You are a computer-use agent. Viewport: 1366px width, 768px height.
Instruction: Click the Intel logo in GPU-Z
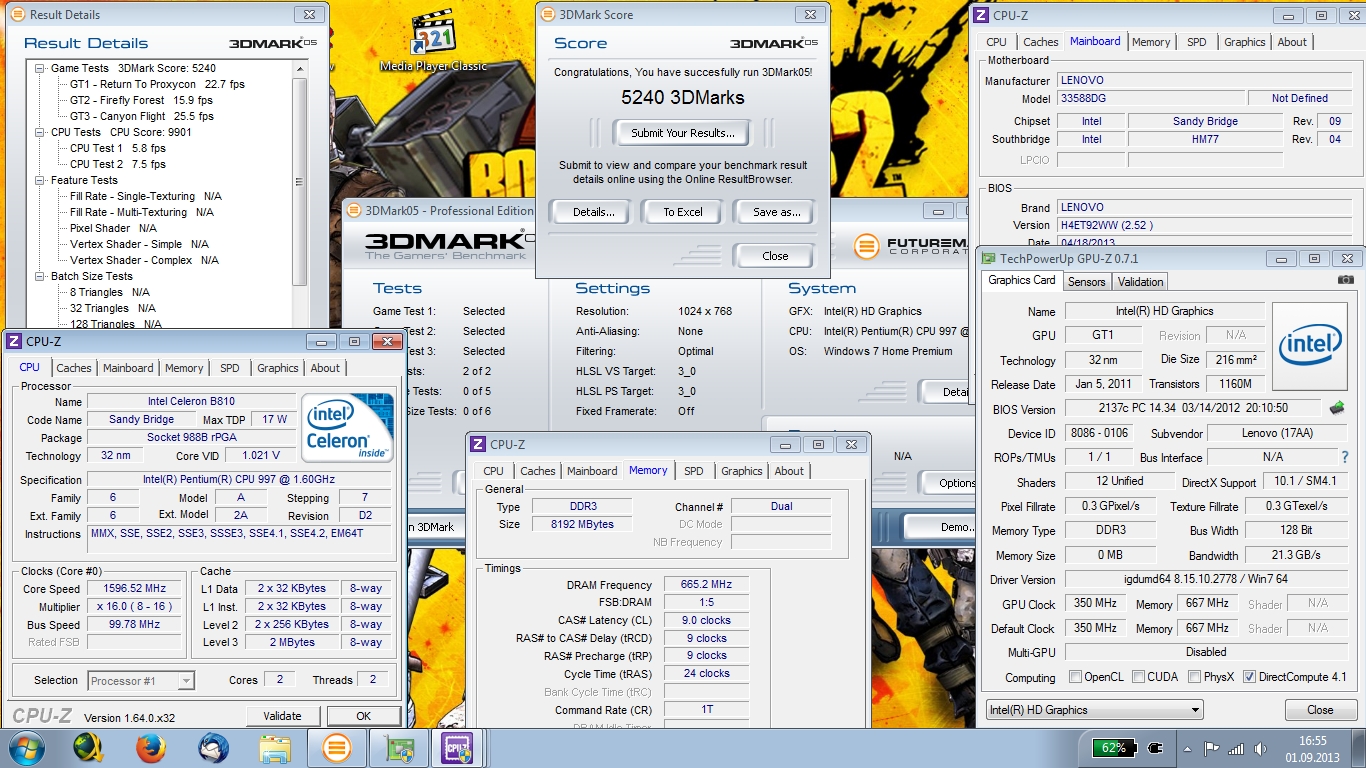point(1310,346)
